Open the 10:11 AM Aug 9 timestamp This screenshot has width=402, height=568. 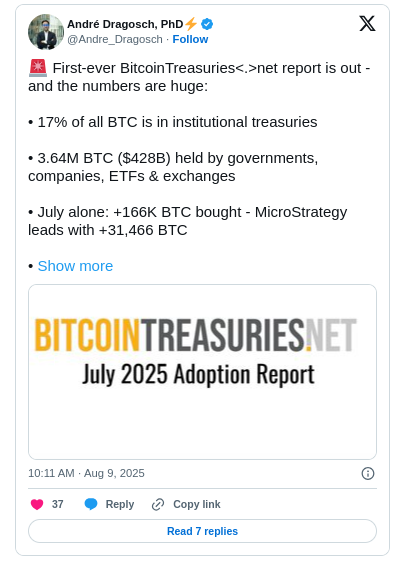point(86,473)
